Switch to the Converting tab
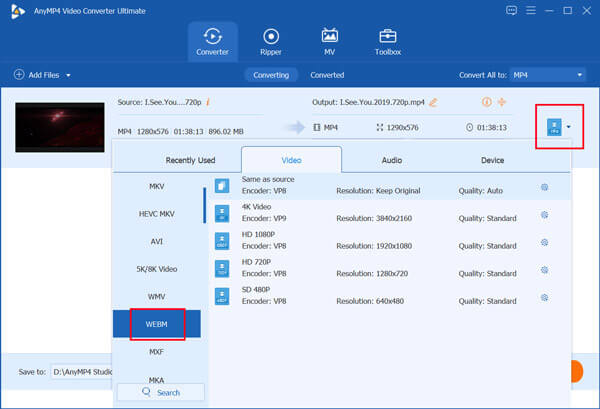This screenshot has height=409, width=600. pyautogui.click(x=271, y=75)
